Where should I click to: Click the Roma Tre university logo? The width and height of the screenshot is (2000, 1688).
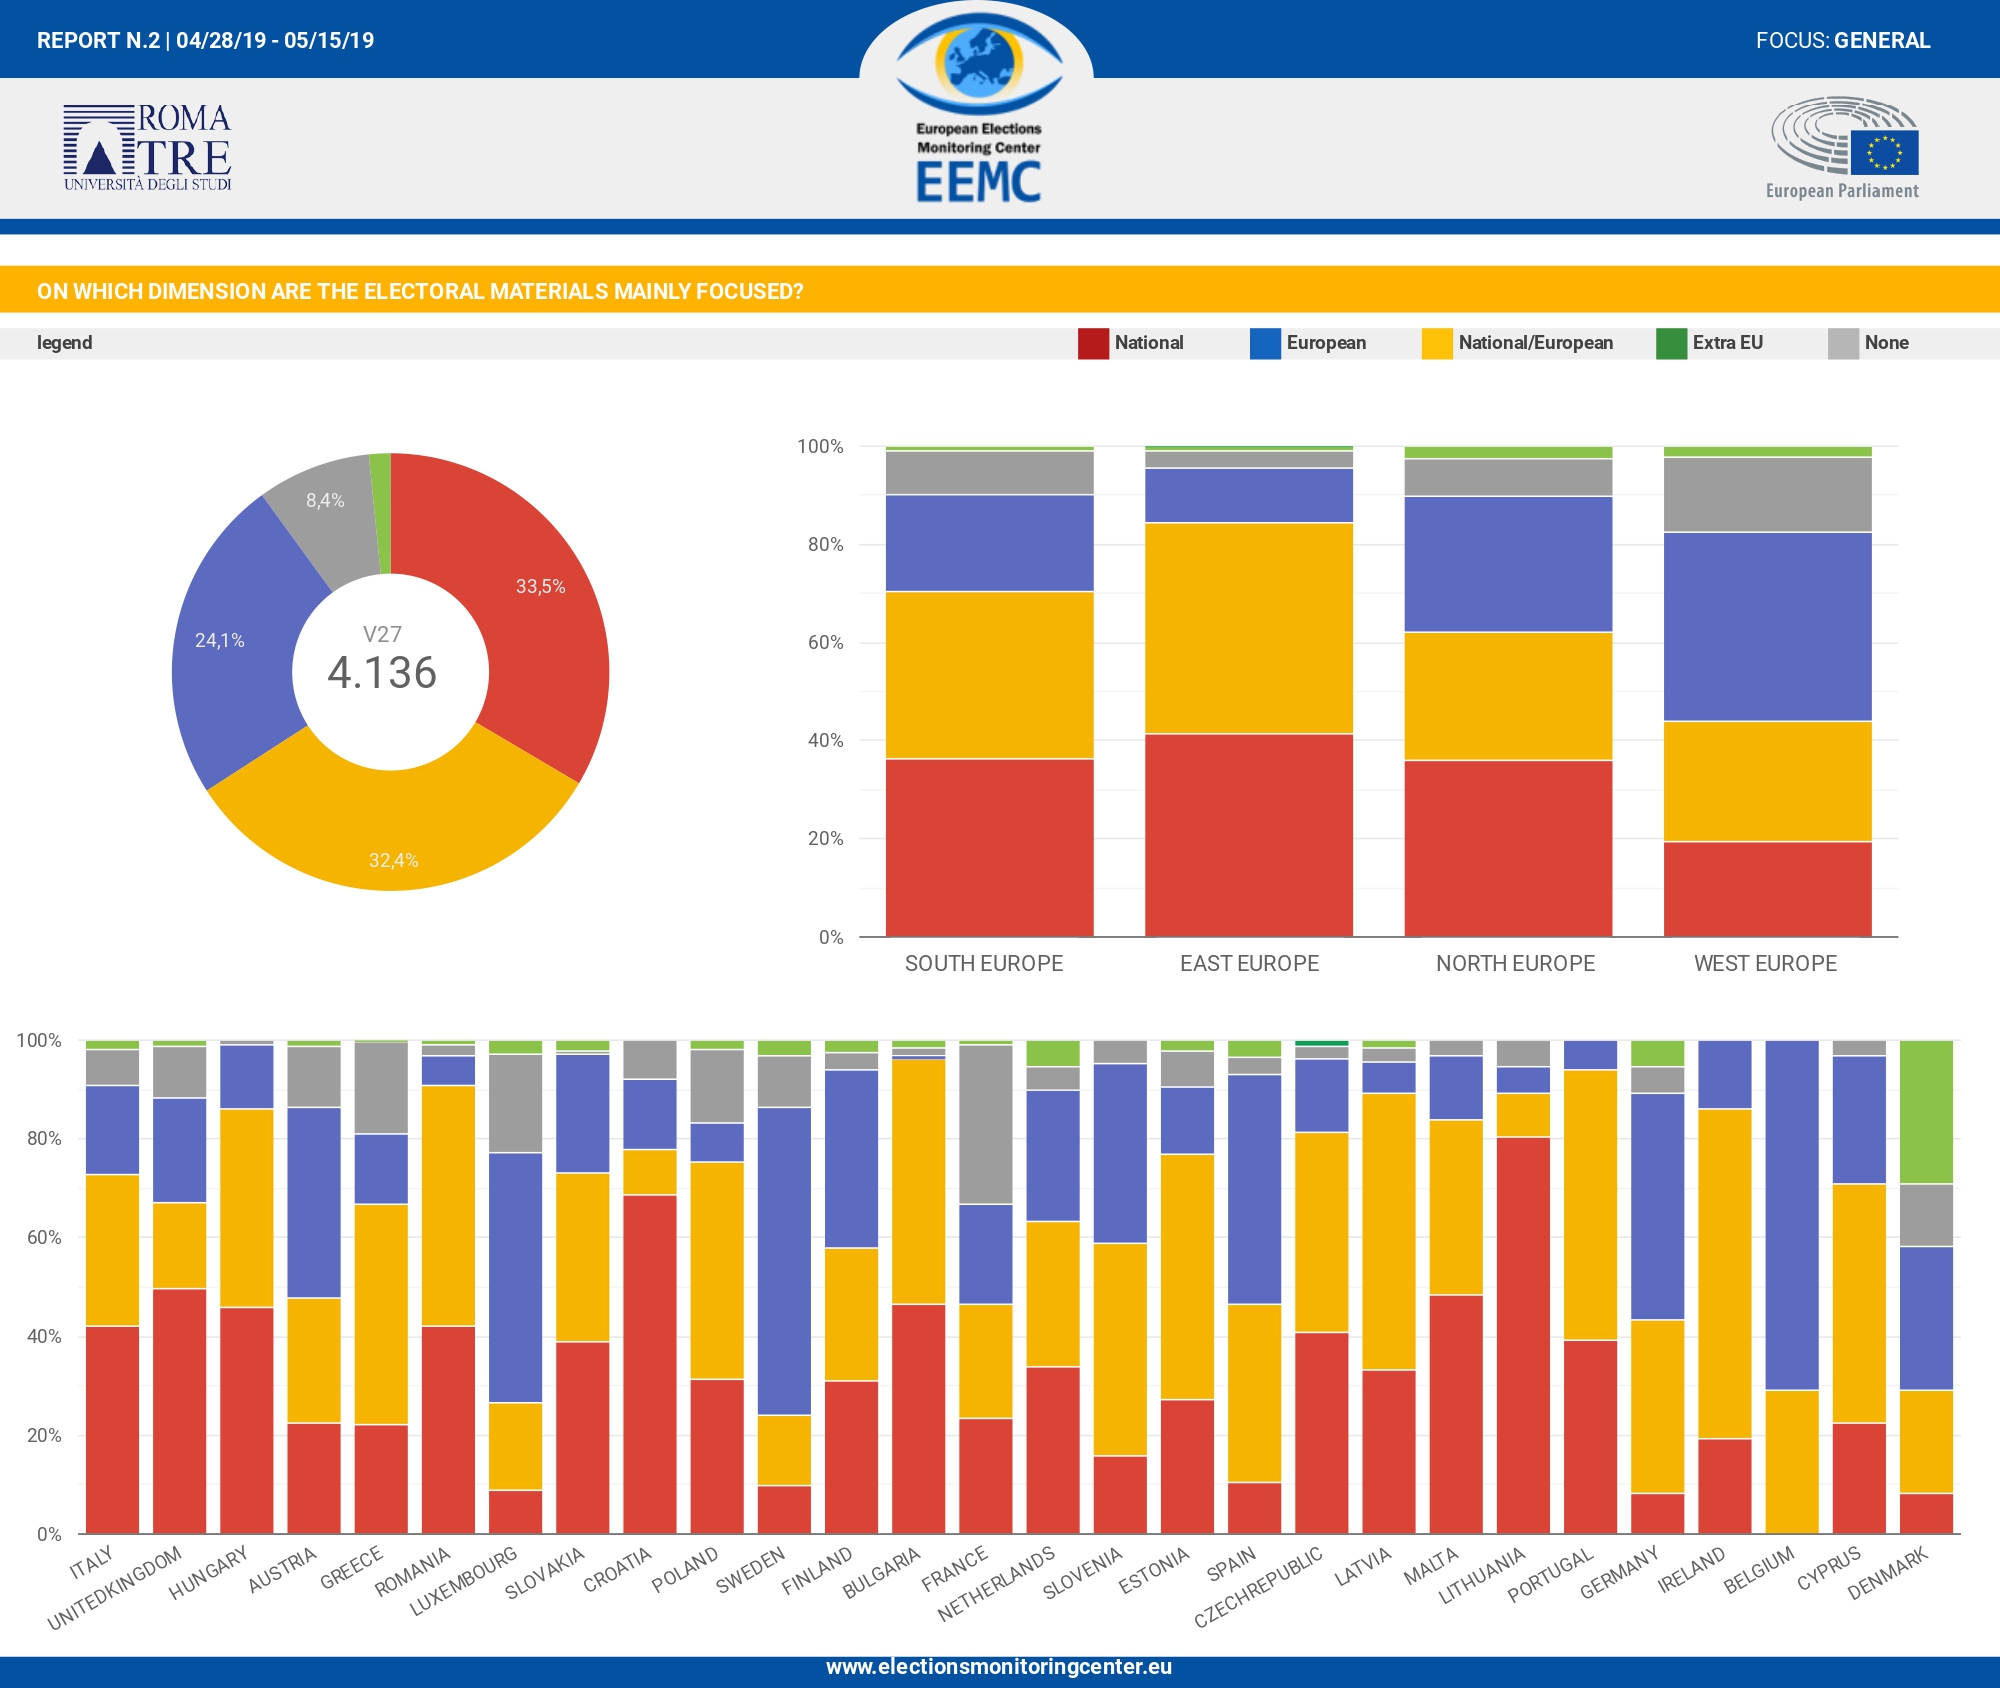click(x=147, y=147)
